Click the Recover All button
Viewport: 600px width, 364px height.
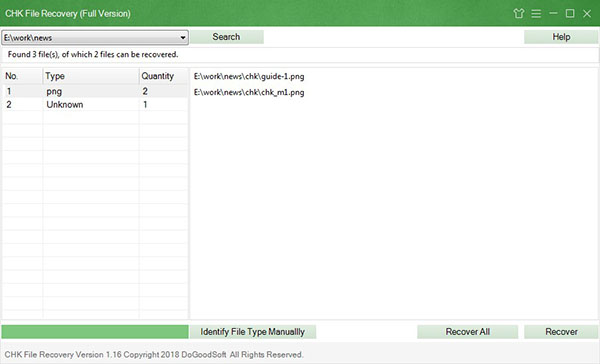click(x=468, y=331)
